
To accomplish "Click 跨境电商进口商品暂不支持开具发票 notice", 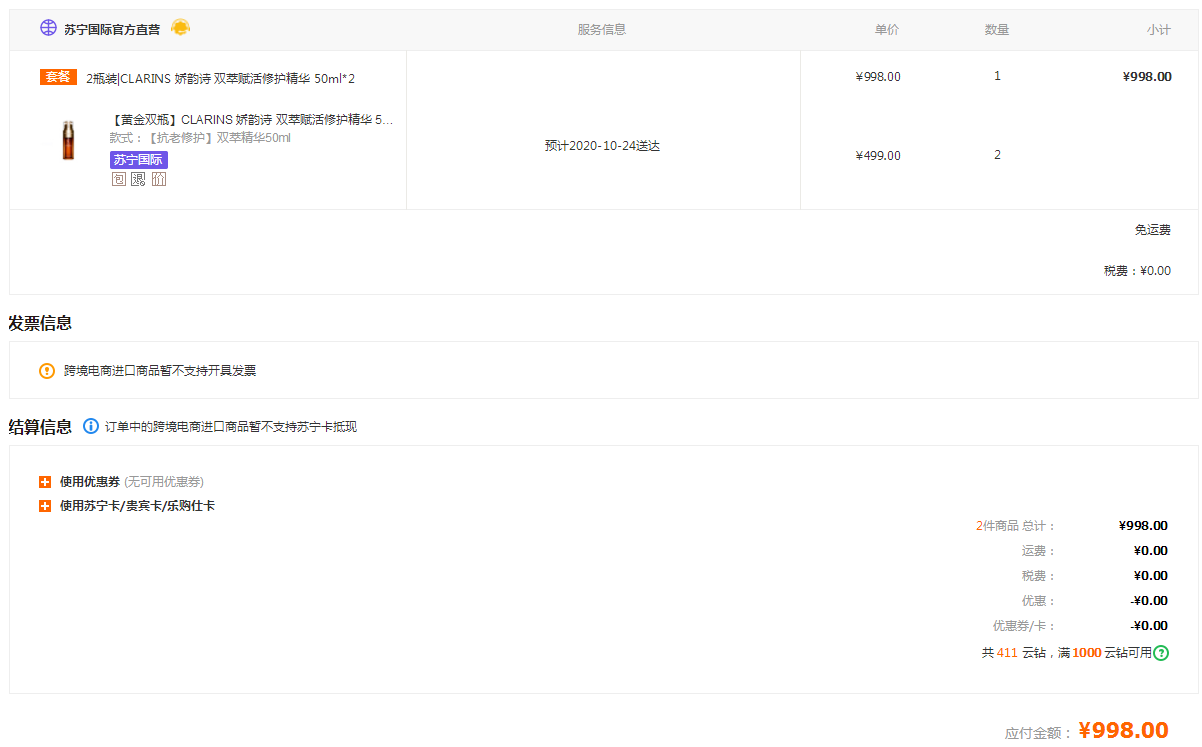I will [160, 371].
